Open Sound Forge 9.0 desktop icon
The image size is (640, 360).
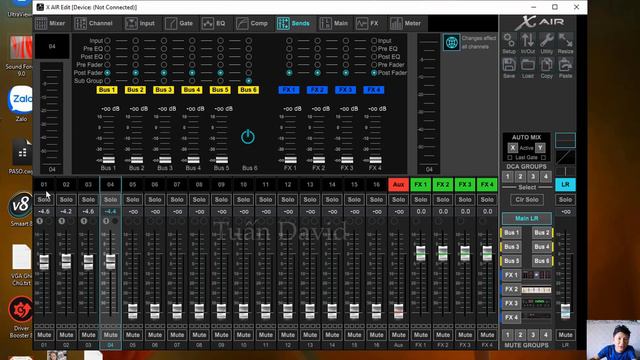pos(20,56)
